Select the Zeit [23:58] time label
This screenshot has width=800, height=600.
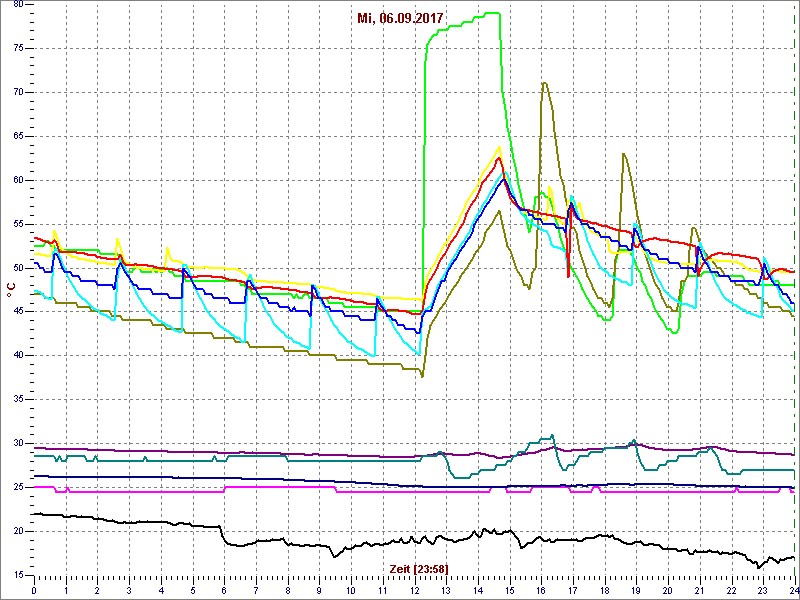click(419, 568)
